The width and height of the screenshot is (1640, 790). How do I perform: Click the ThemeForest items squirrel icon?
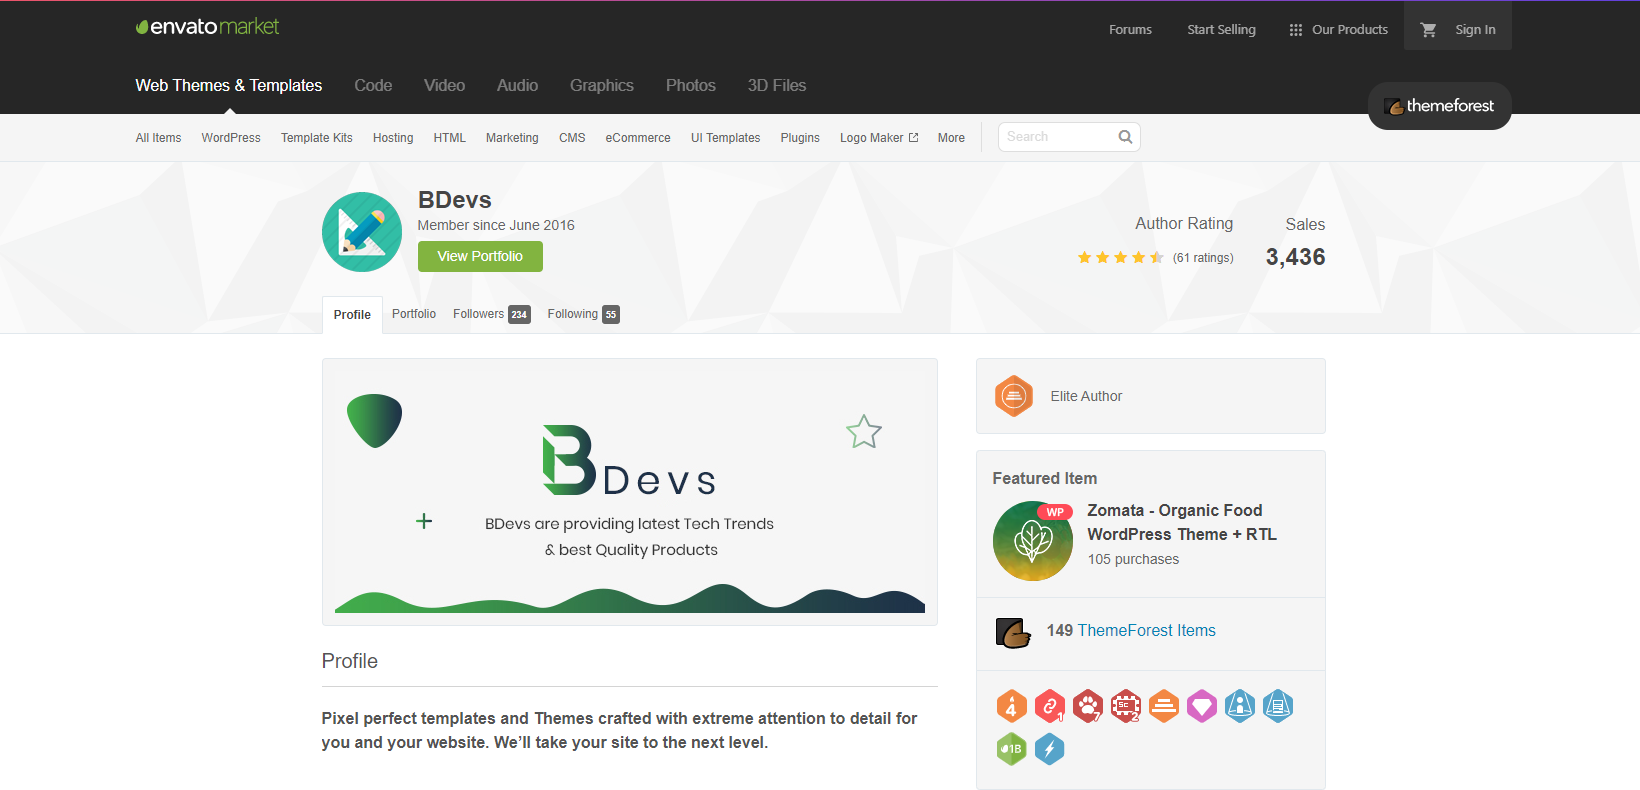1013,632
